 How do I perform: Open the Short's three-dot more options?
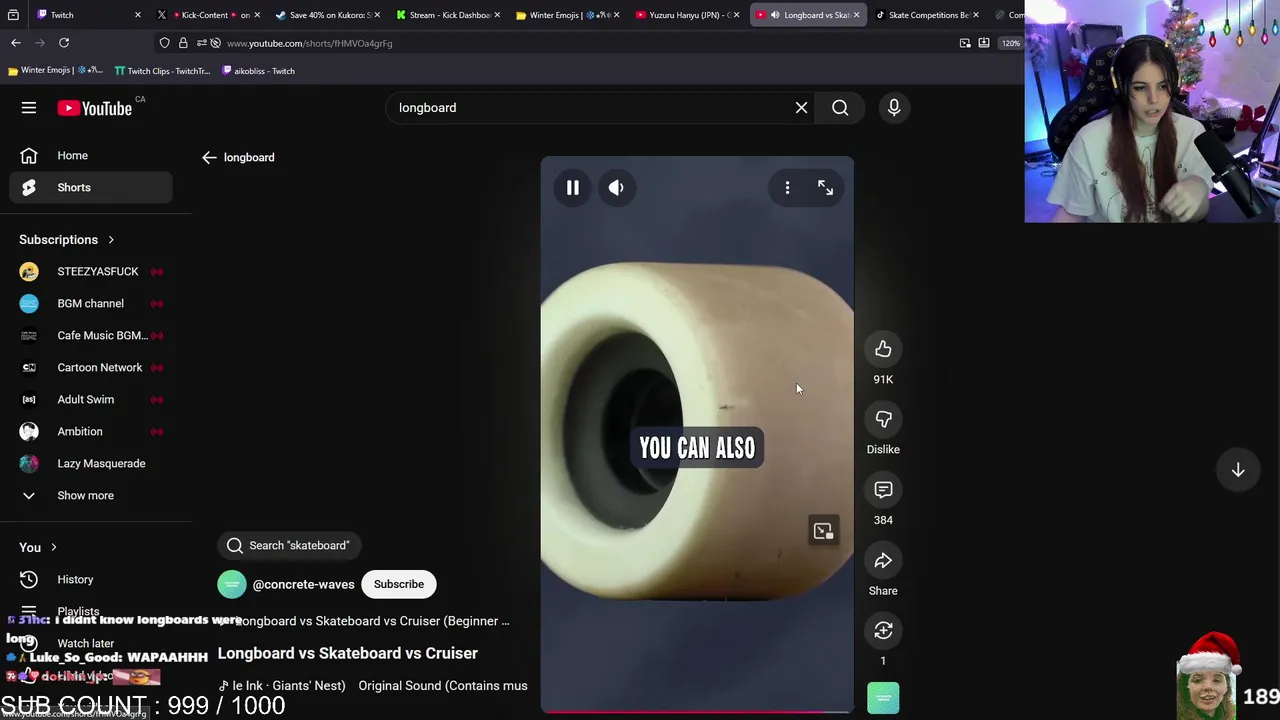[x=787, y=188]
